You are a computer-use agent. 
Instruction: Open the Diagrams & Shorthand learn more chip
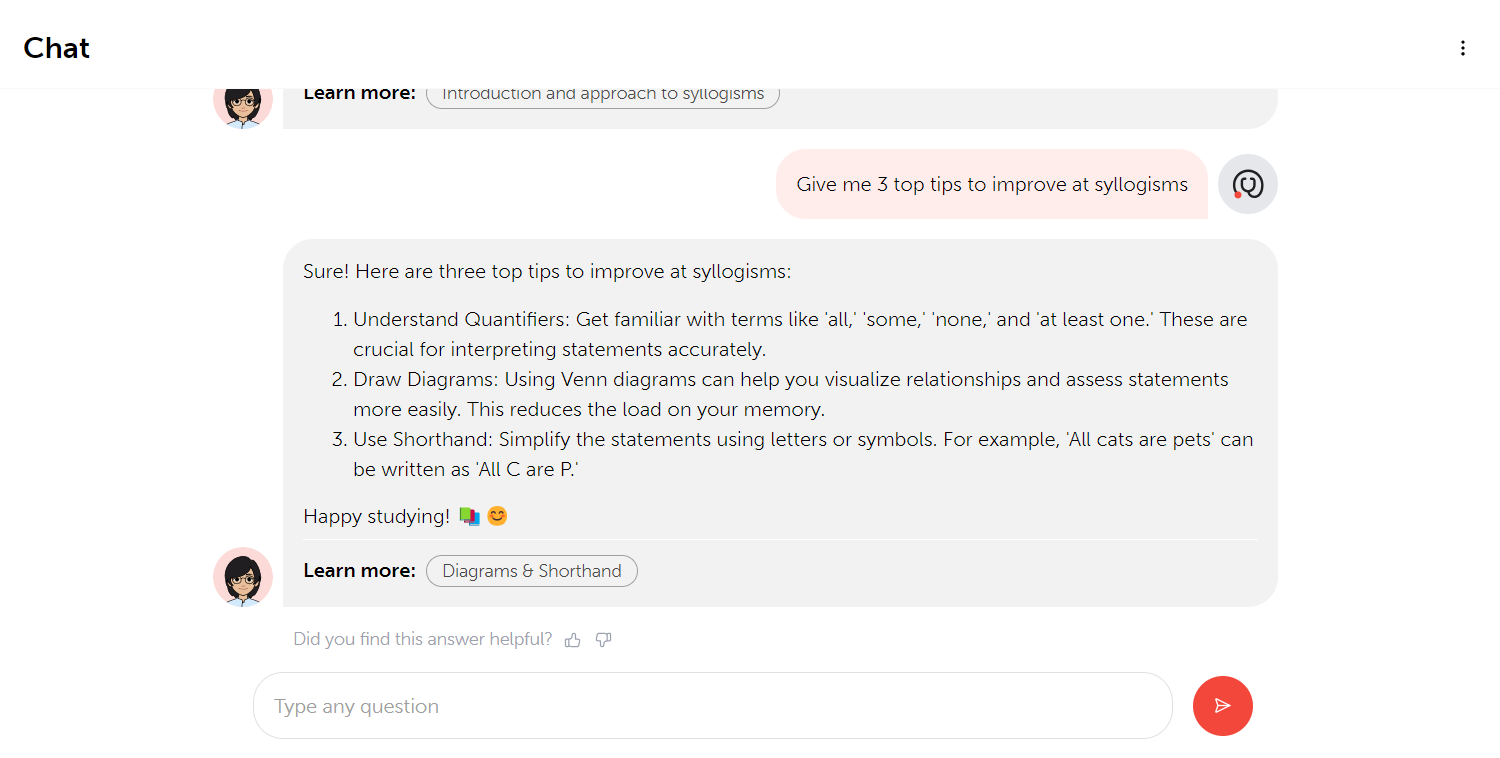532,571
